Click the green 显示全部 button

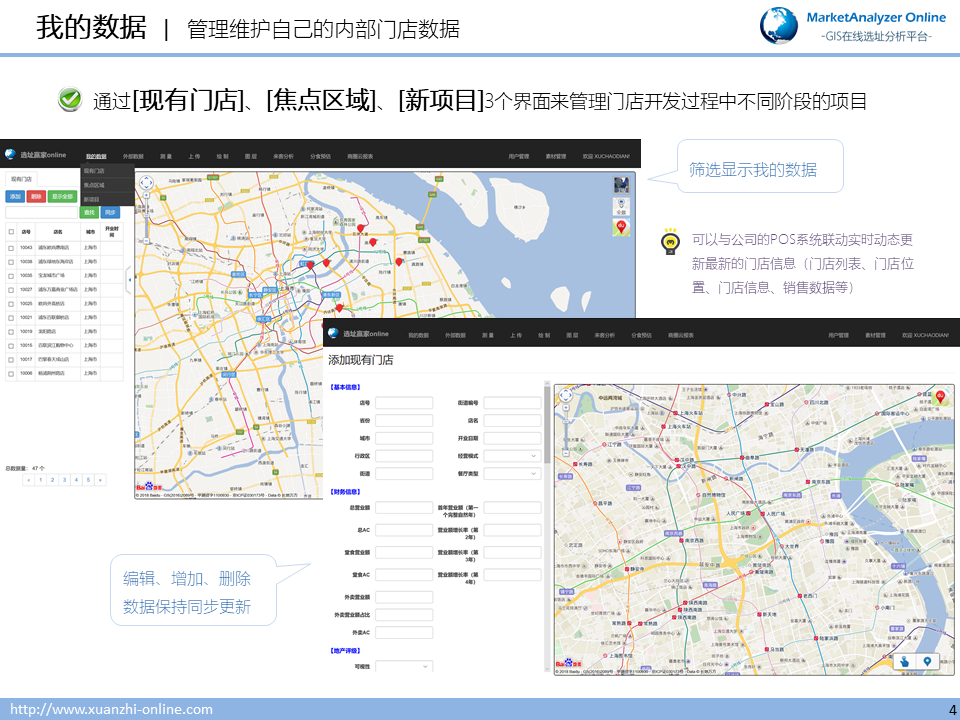tap(62, 197)
